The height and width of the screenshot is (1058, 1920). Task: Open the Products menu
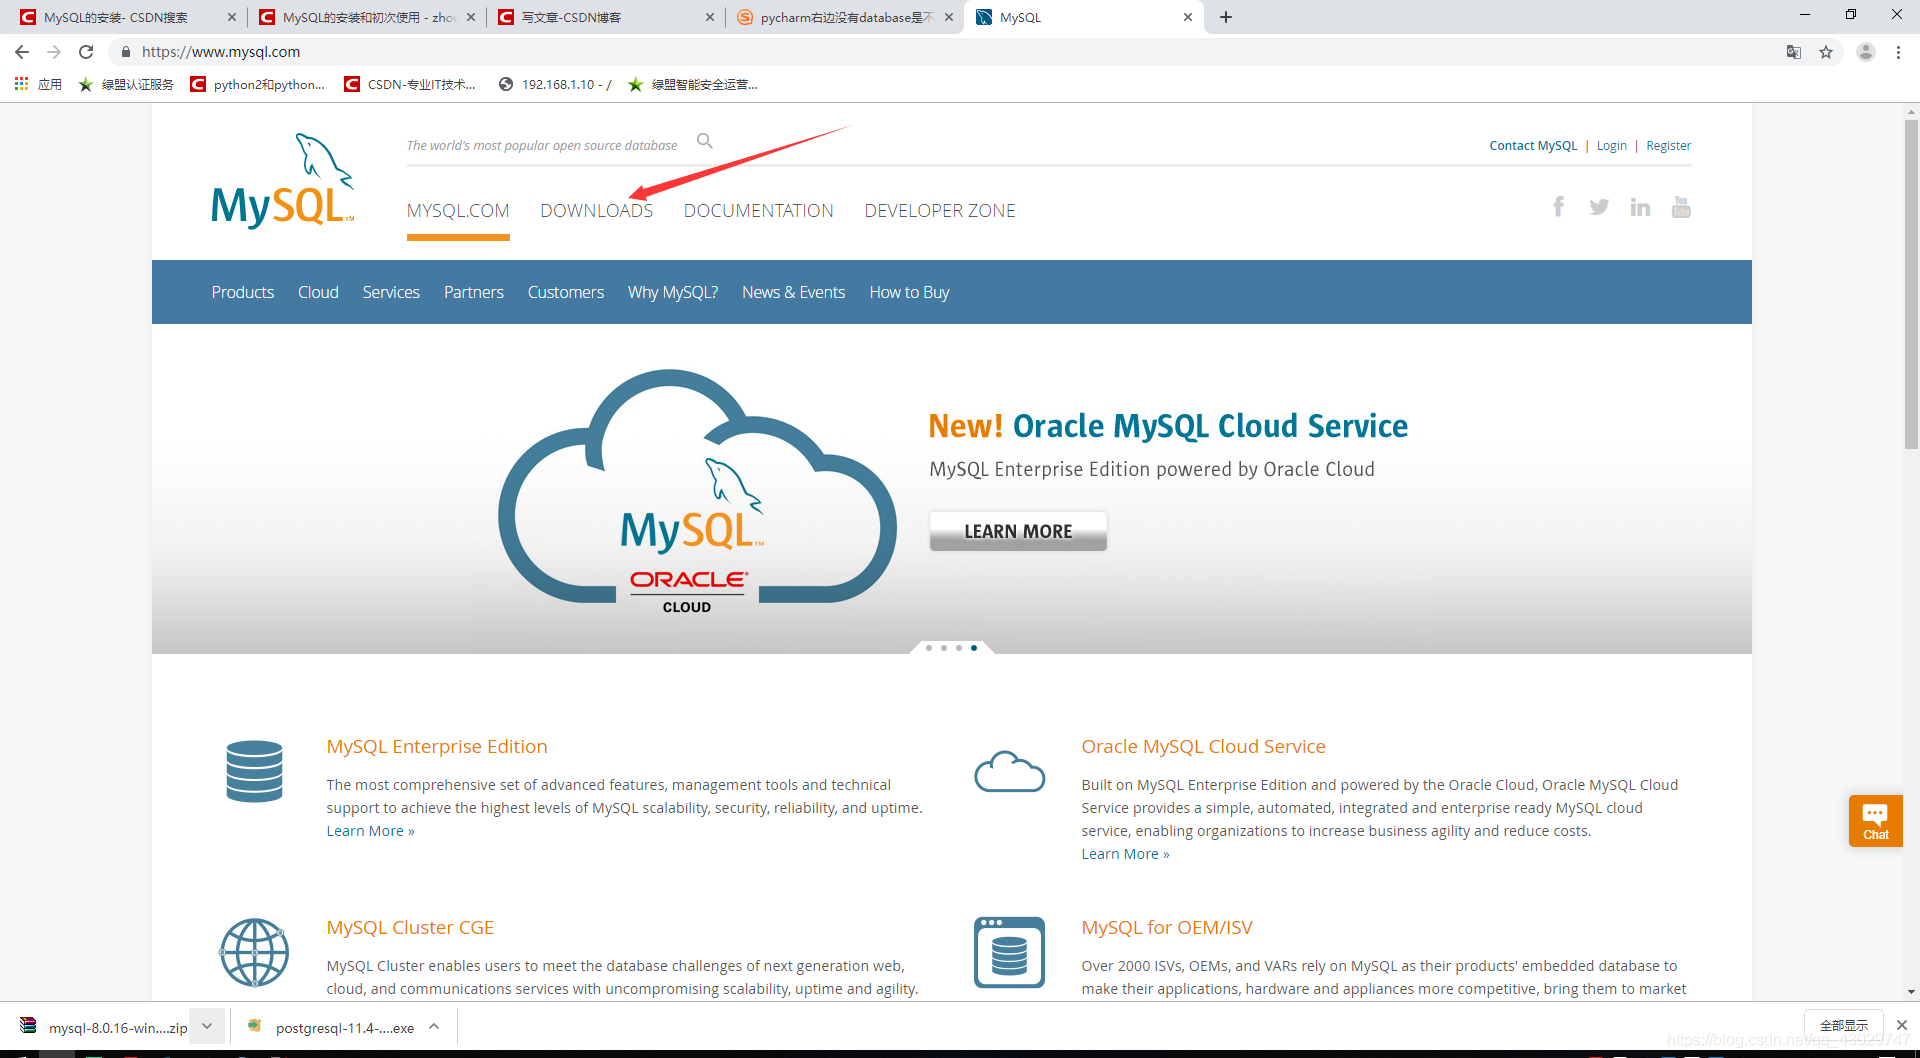click(243, 292)
